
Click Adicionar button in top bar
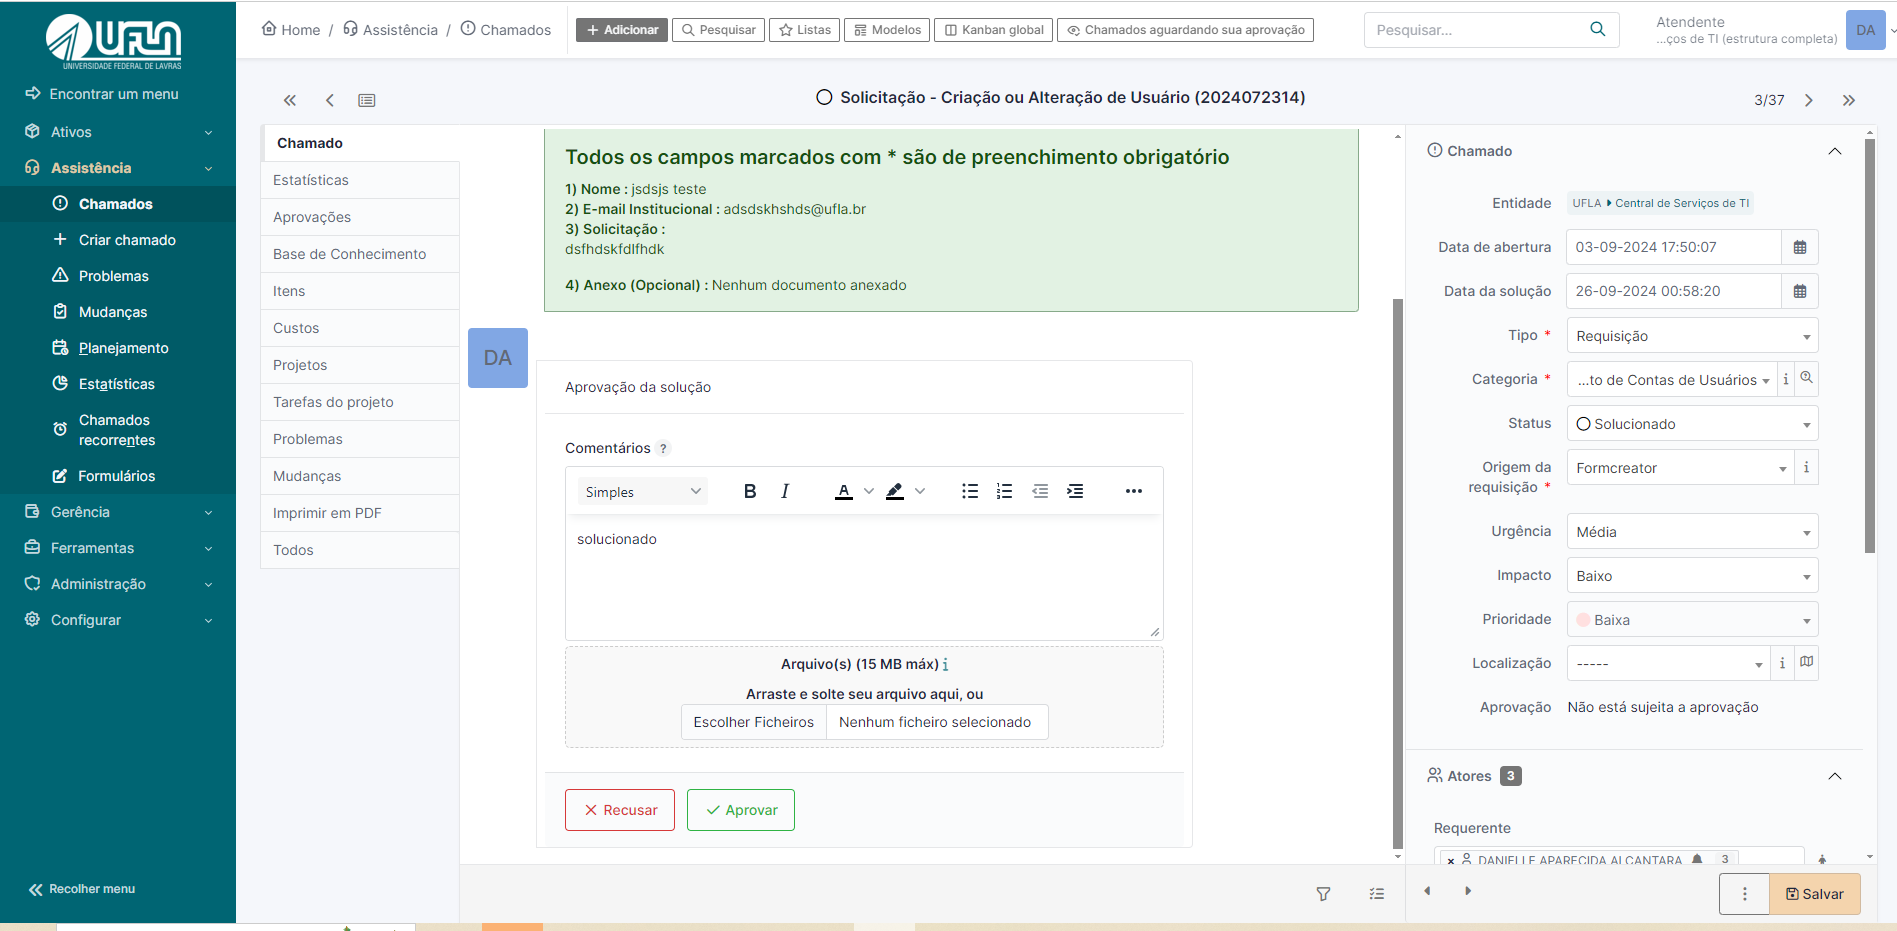tap(622, 30)
